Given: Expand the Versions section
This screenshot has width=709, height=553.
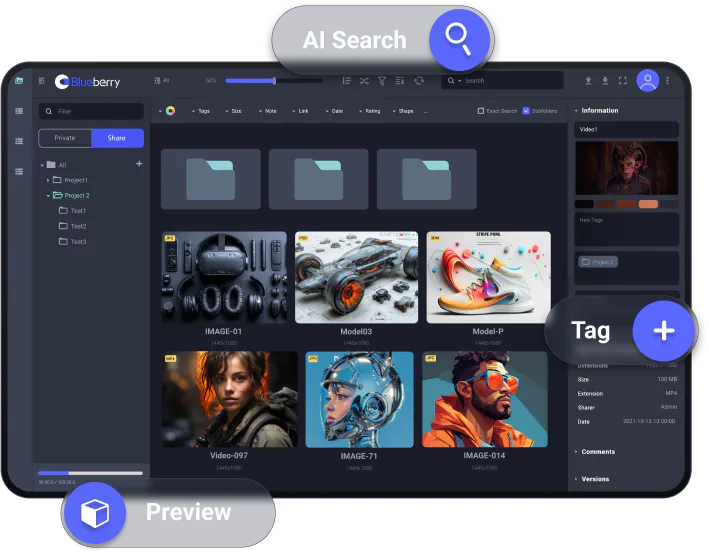Looking at the screenshot, I should [576, 479].
